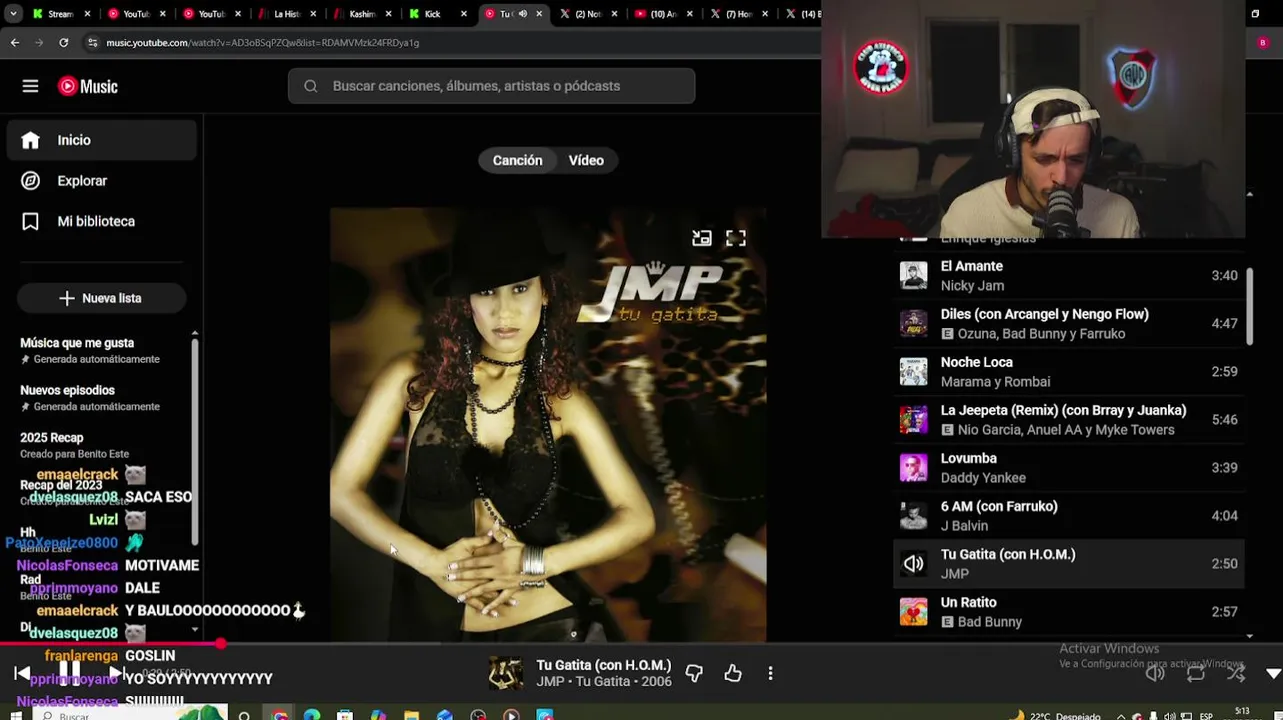Close the Kick browser tab

click(463, 14)
